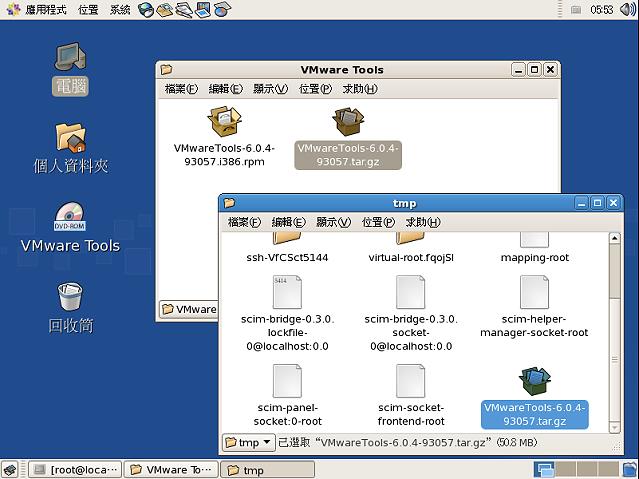Image resolution: width=639 pixels, height=479 pixels.
Task: Switch to tmp taskbar button
Action: point(267,470)
